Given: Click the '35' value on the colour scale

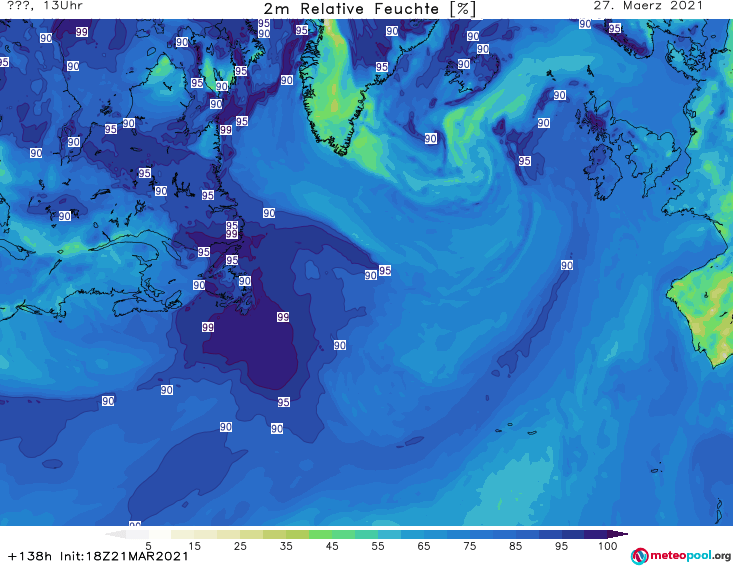Looking at the screenshot, I should (286, 546).
